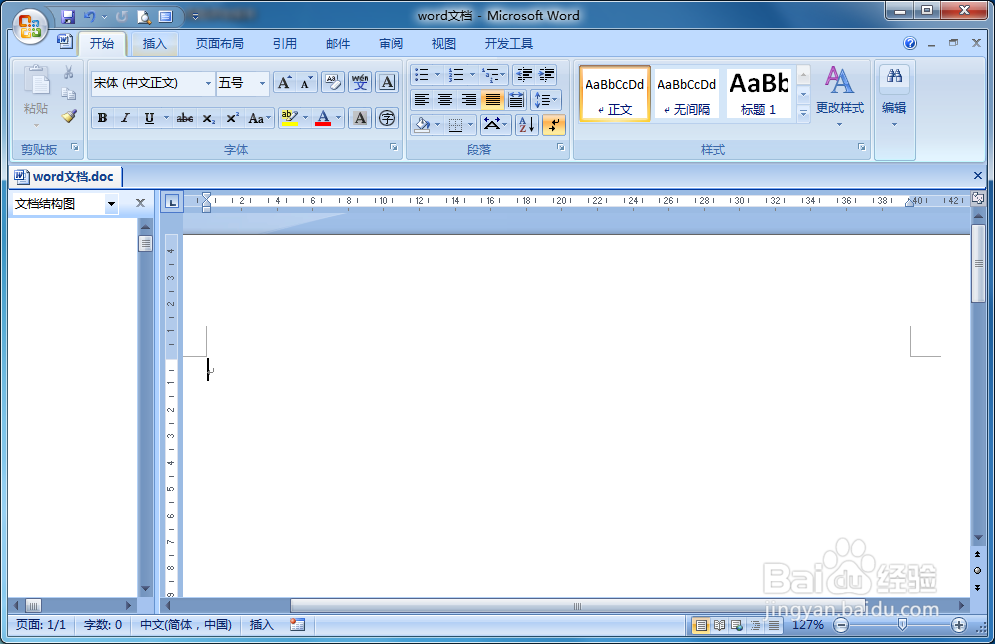The width and height of the screenshot is (995, 644).
Task: Open change case Aa dropdown
Action: [x=260, y=118]
